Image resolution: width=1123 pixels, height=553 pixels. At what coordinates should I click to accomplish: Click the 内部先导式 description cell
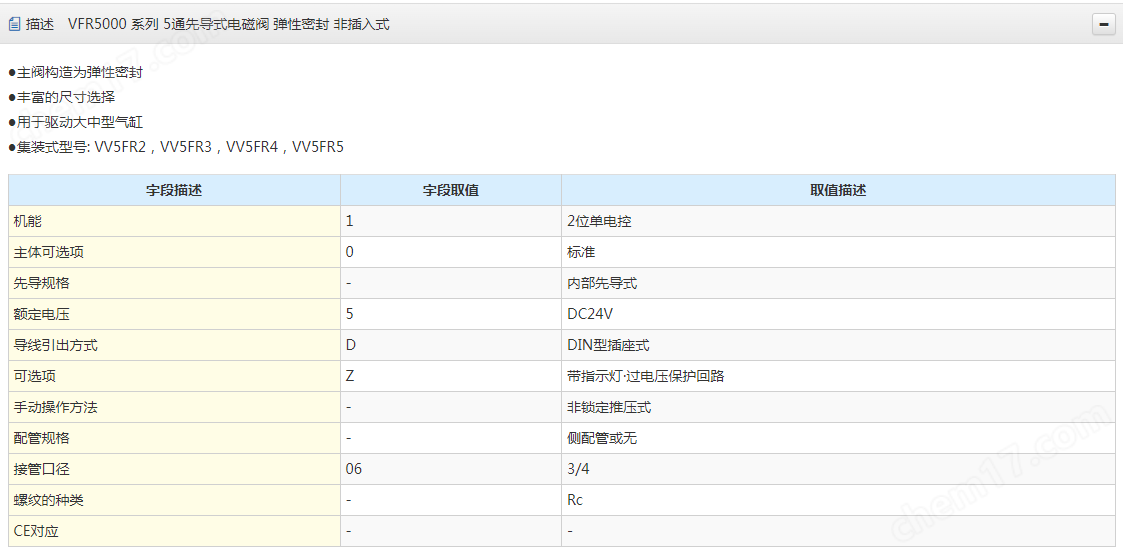click(838, 283)
